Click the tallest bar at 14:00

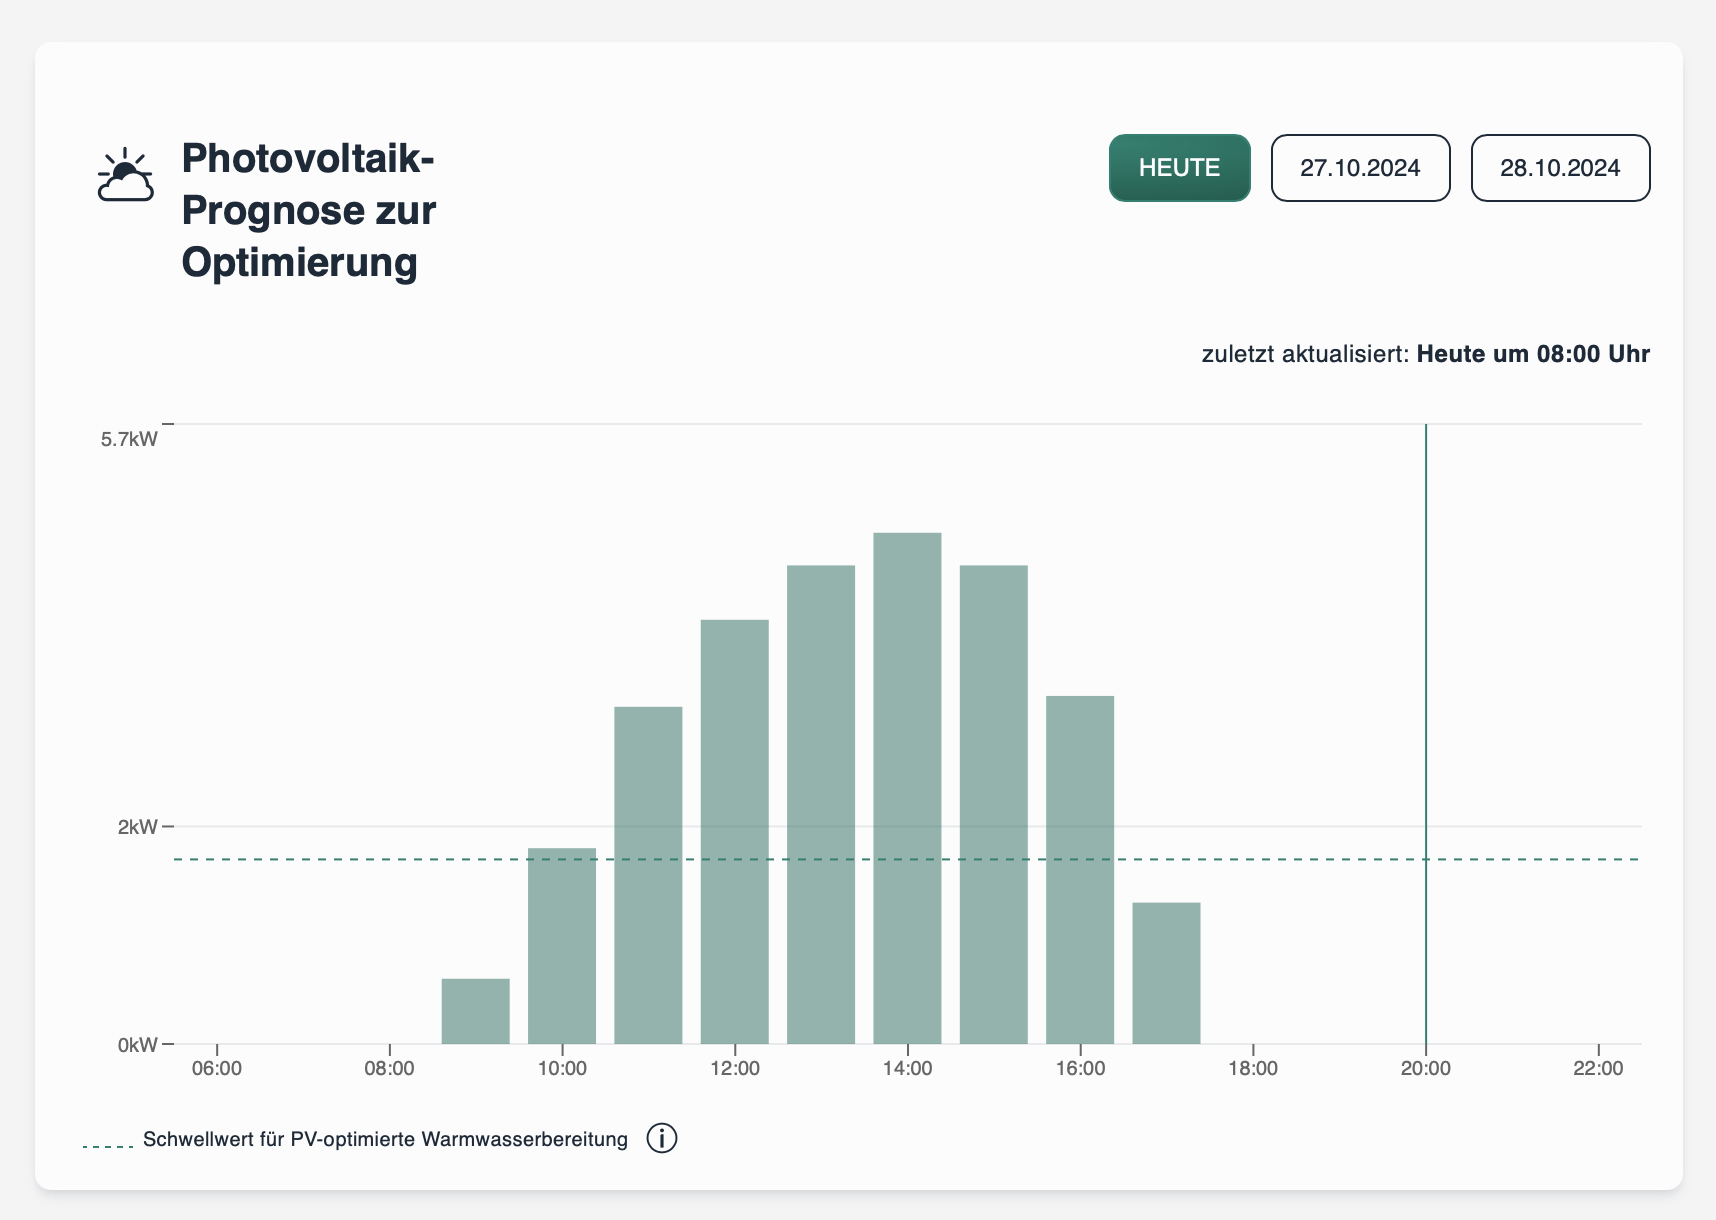click(907, 788)
